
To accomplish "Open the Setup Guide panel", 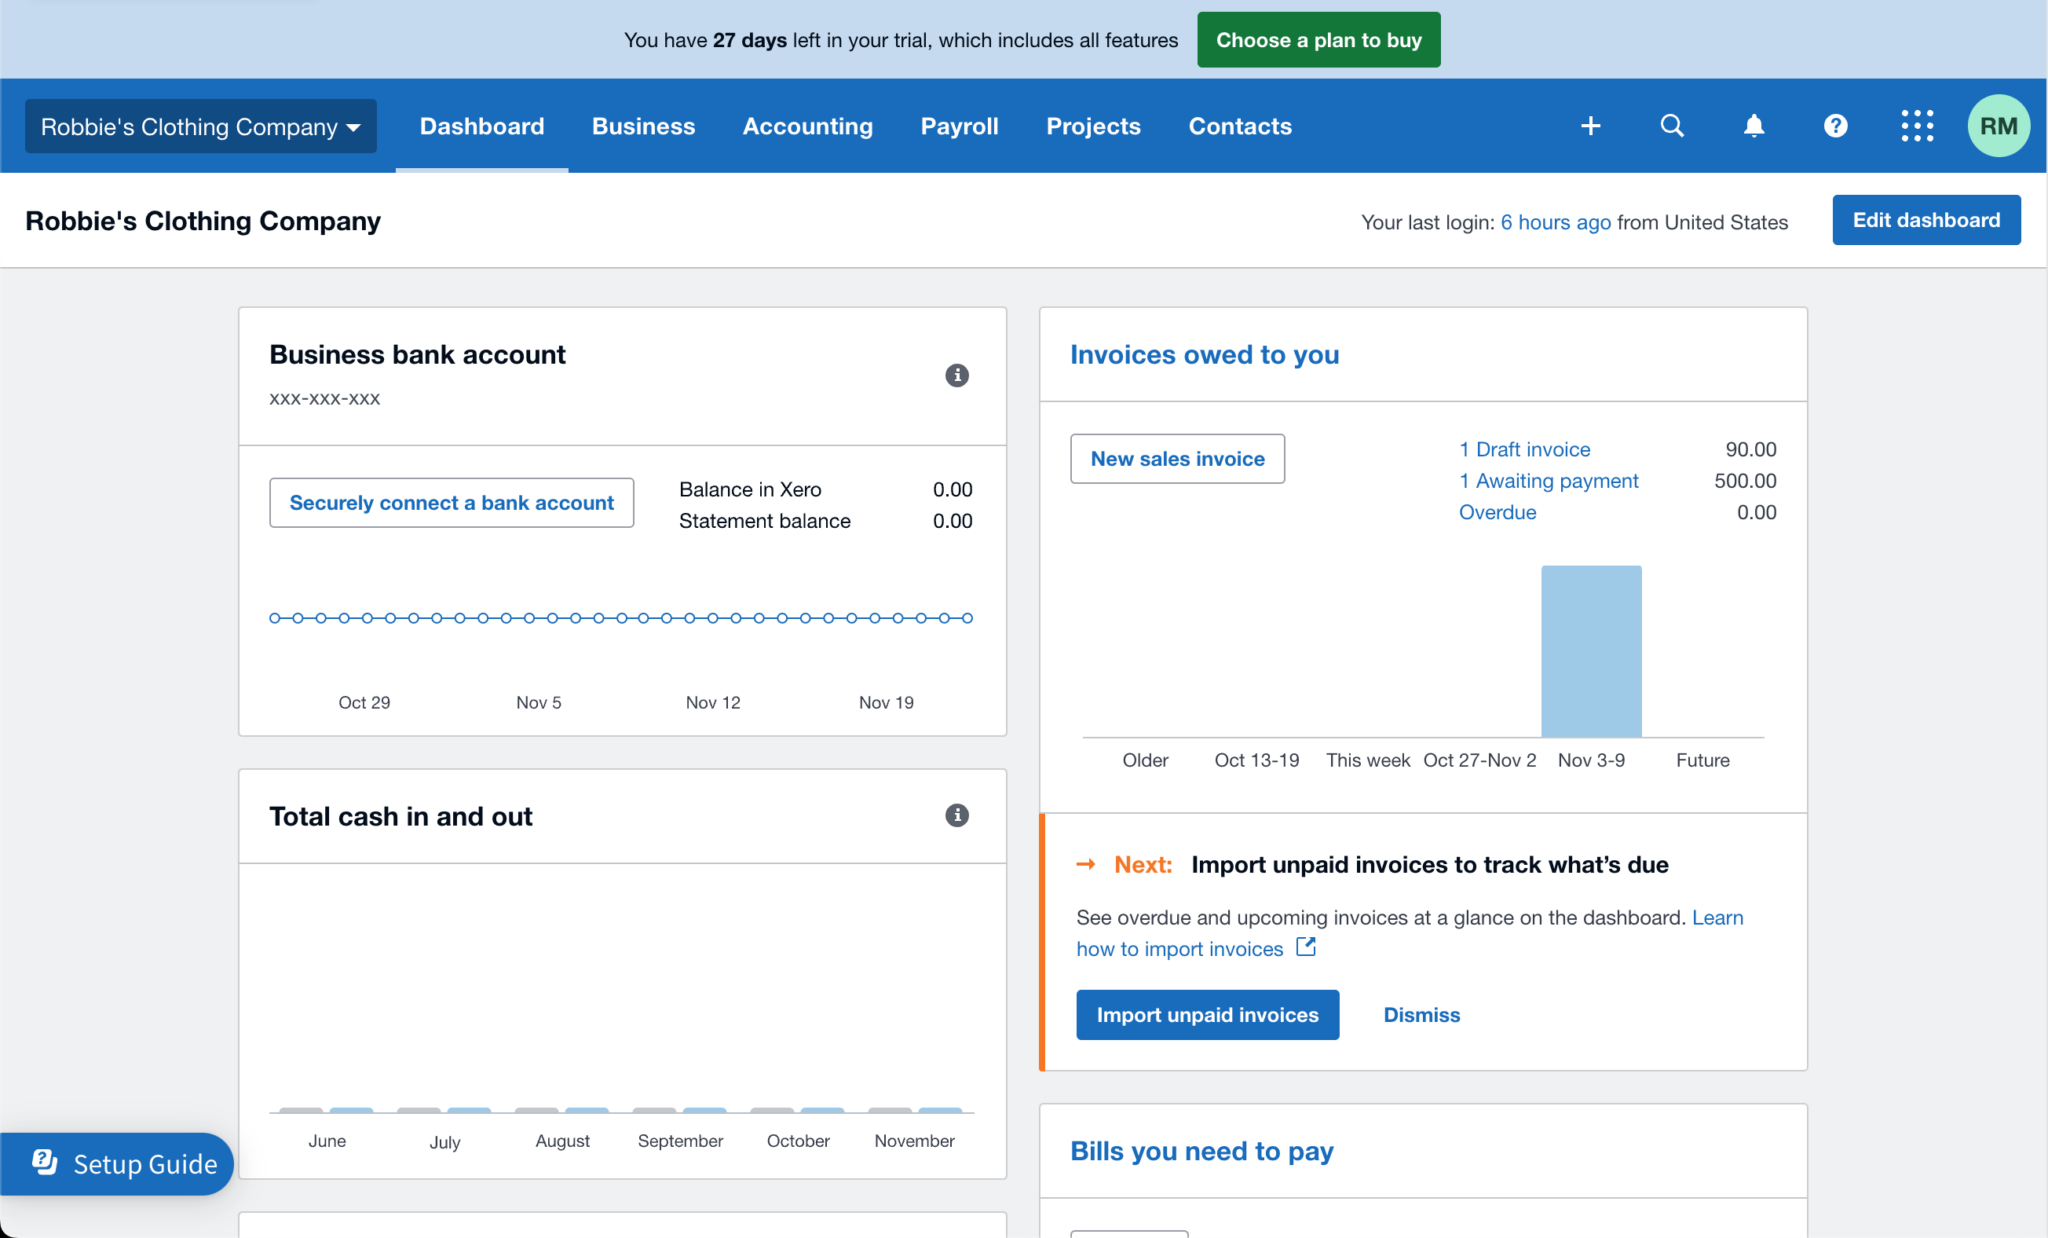I will pos(117,1163).
